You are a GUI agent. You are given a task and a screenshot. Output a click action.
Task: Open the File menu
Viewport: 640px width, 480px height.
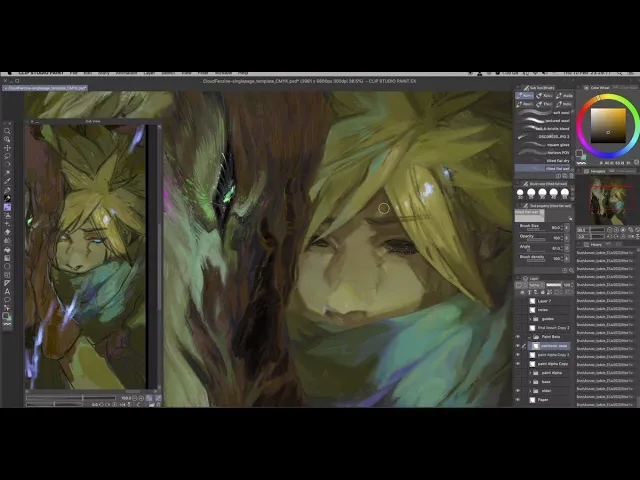click(73, 73)
